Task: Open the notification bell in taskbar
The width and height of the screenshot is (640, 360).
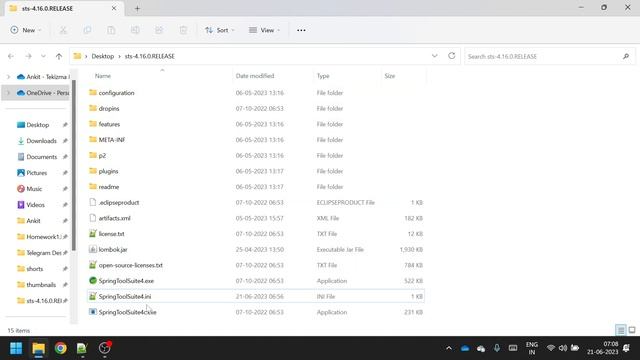Action: 626,348
